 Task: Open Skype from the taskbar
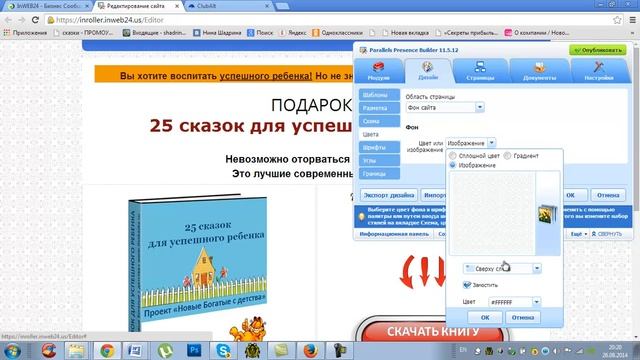point(223,351)
